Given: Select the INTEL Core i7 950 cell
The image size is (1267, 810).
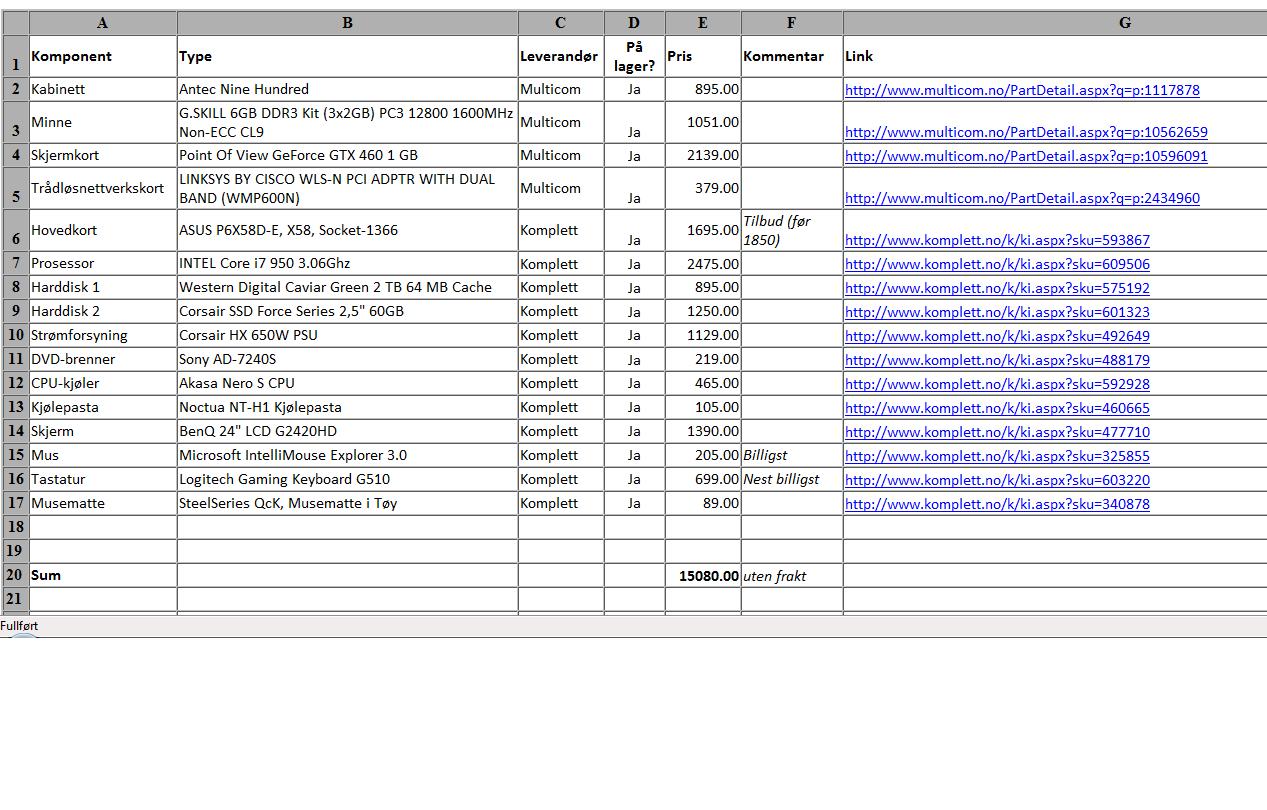Looking at the screenshot, I should [347, 263].
